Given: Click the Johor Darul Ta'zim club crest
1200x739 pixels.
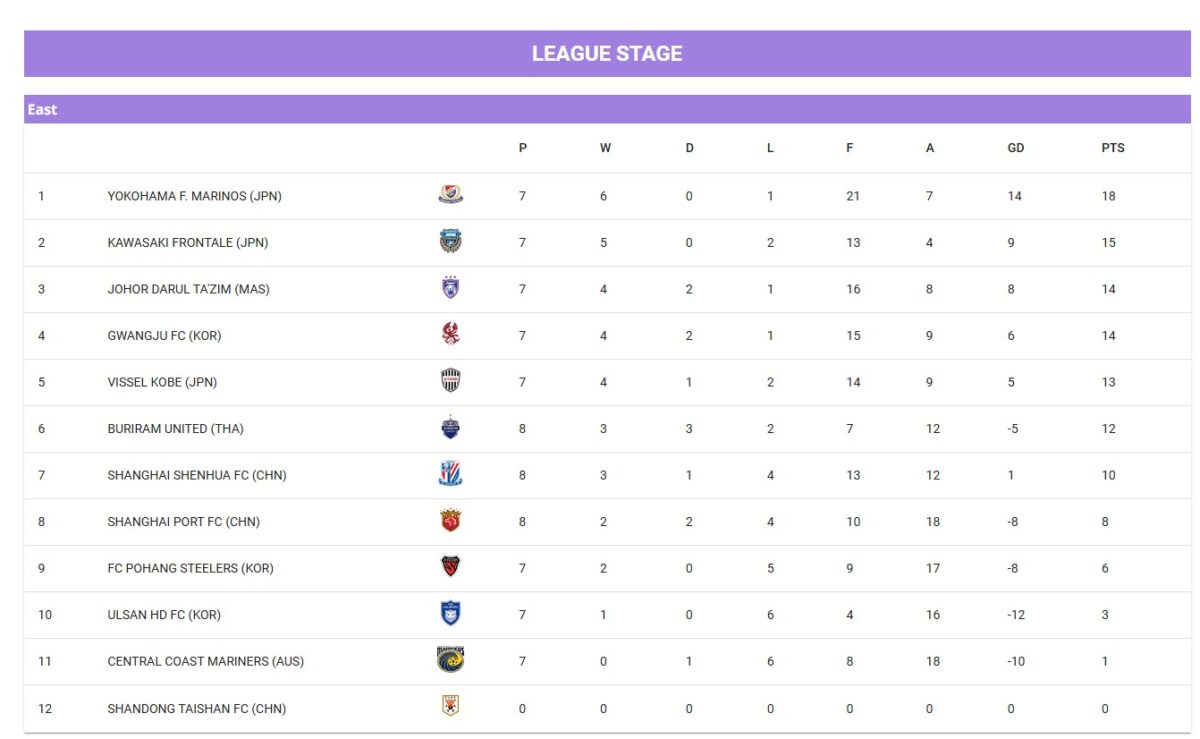Looking at the screenshot, I should click(450, 288).
